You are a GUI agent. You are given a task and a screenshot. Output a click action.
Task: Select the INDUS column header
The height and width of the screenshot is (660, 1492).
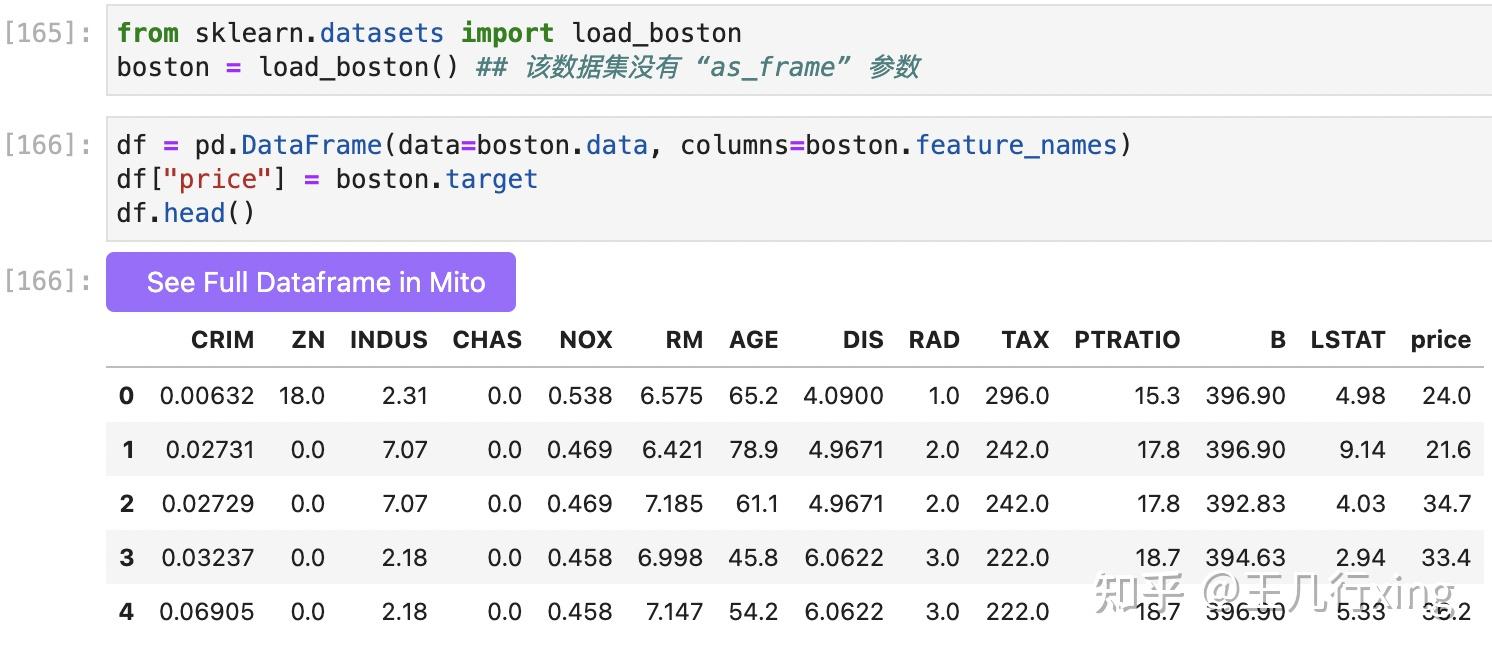point(388,340)
